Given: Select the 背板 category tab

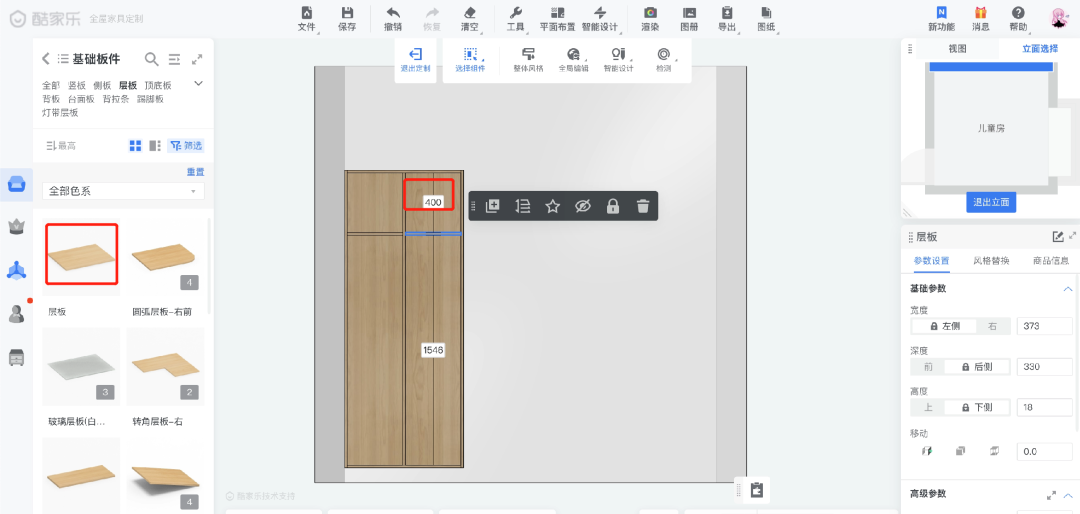Looking at the screenshot, I should [x=51, y=99].
